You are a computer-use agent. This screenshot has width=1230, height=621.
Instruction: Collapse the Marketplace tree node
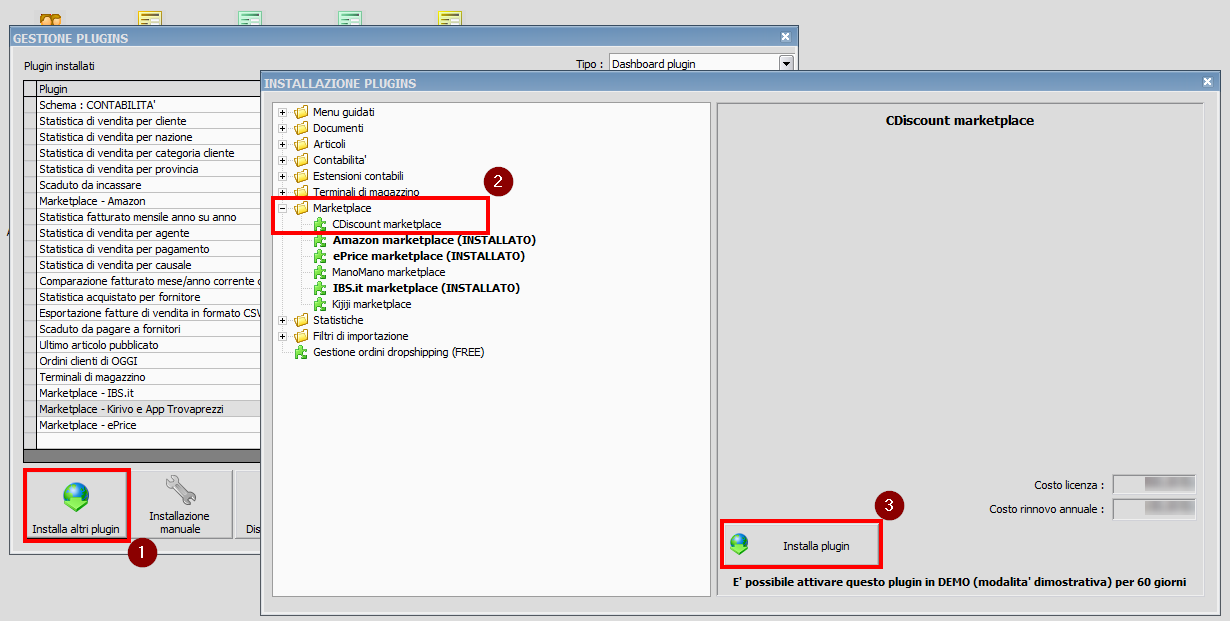(283, 208)
